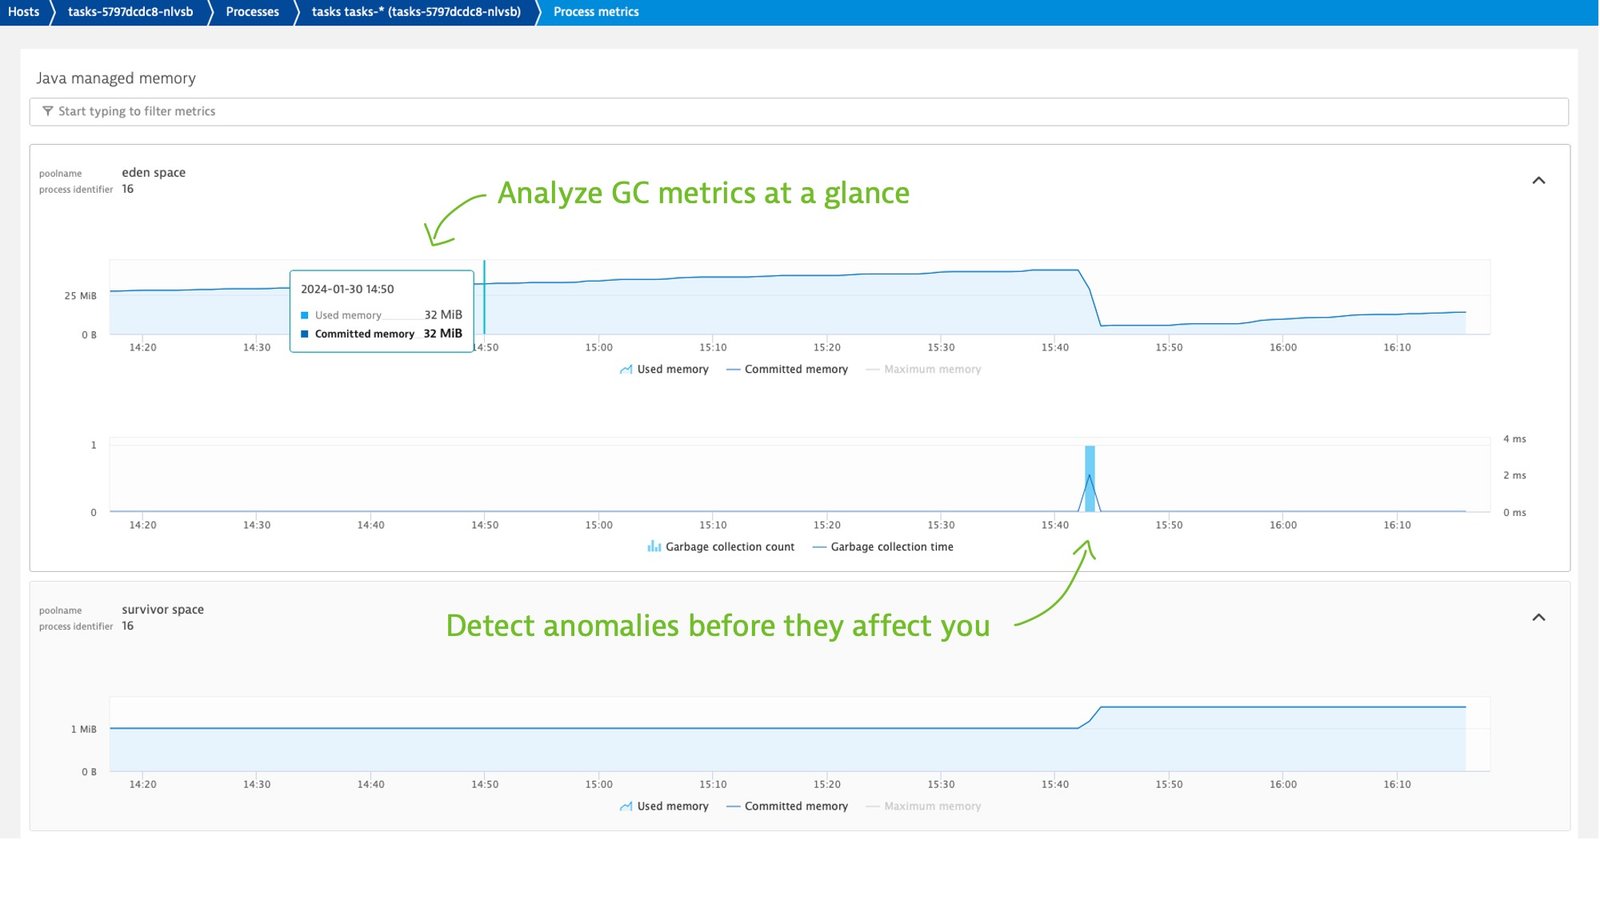Screen dimensions: 1600x900
Task: Click the 14:50 vertical cursor line in eden chart
Action: click(x=484, y=297)
